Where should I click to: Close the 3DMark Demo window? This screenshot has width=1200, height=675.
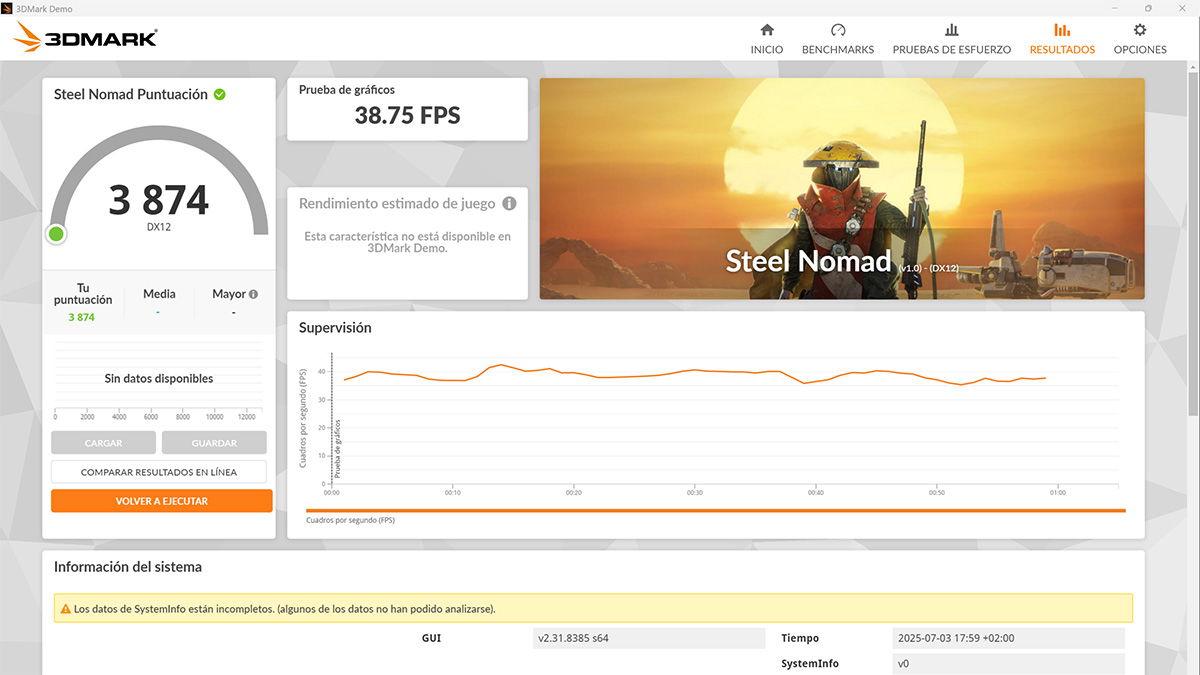pyautogui.click(x=1182, y=8)
